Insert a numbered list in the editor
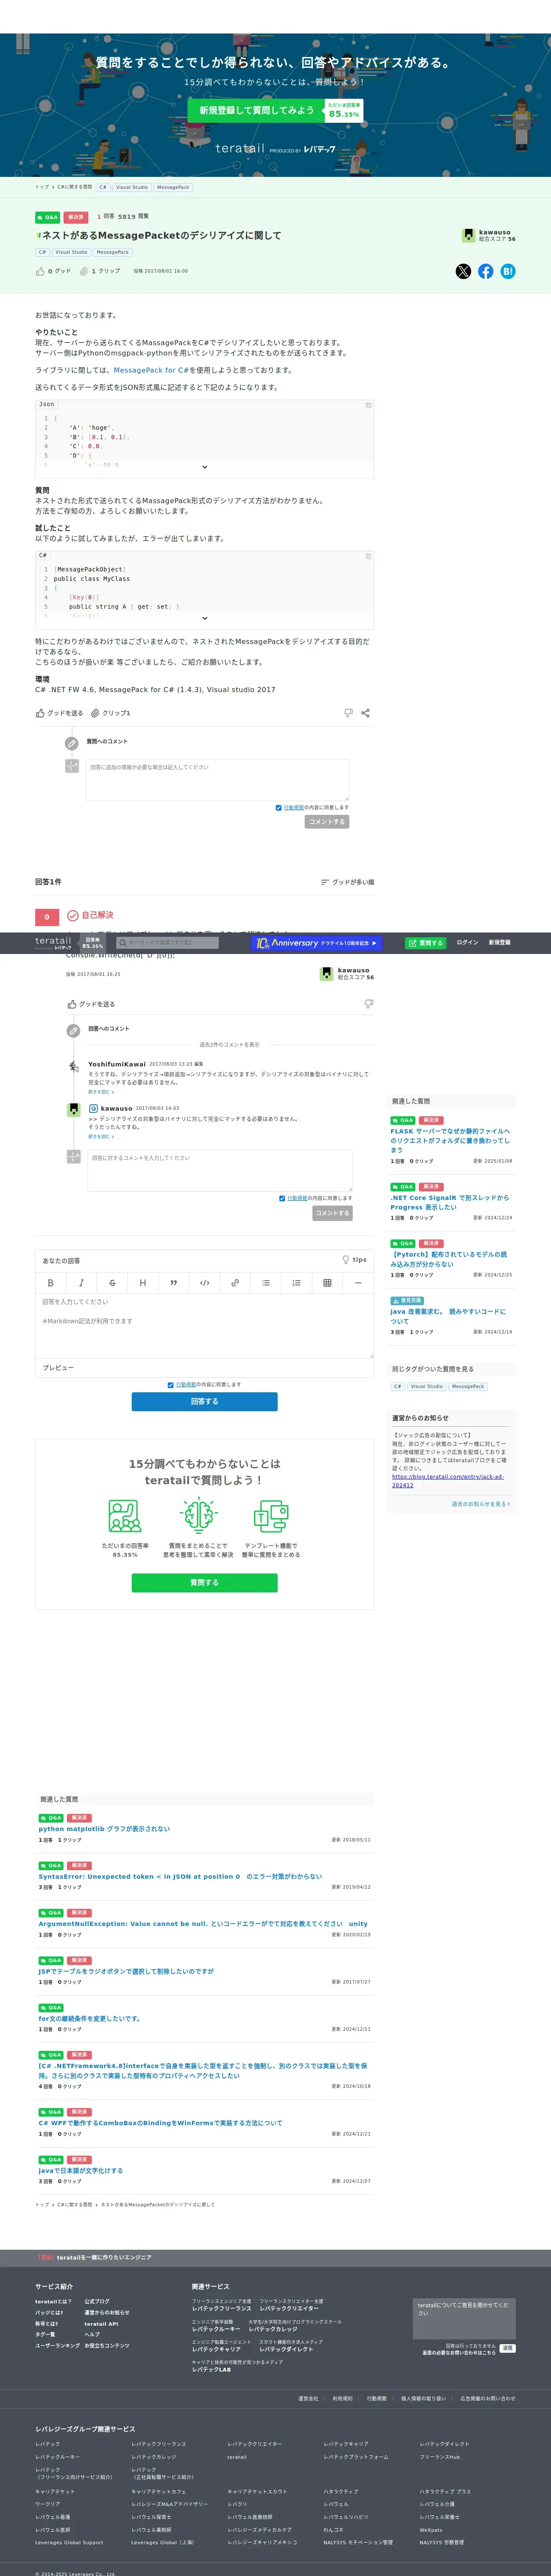The width and height of the screenshot is (551, 2576). pos(296,1282)
